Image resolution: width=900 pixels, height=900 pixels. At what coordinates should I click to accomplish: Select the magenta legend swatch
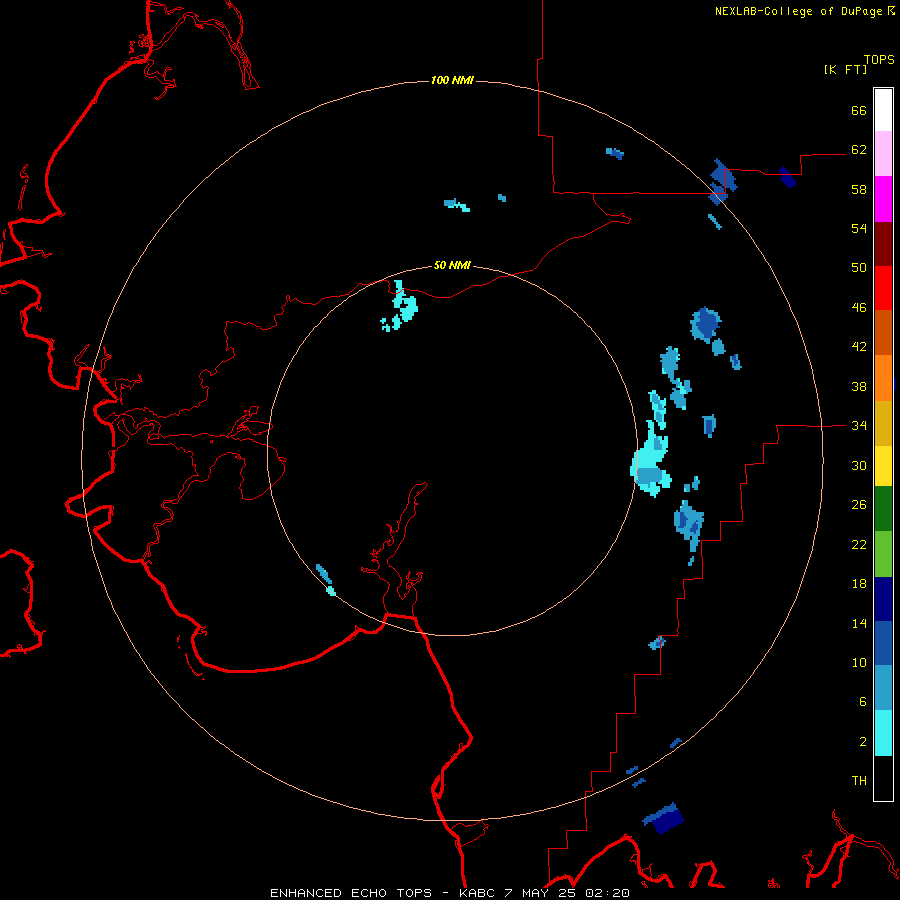coord(883,199)
